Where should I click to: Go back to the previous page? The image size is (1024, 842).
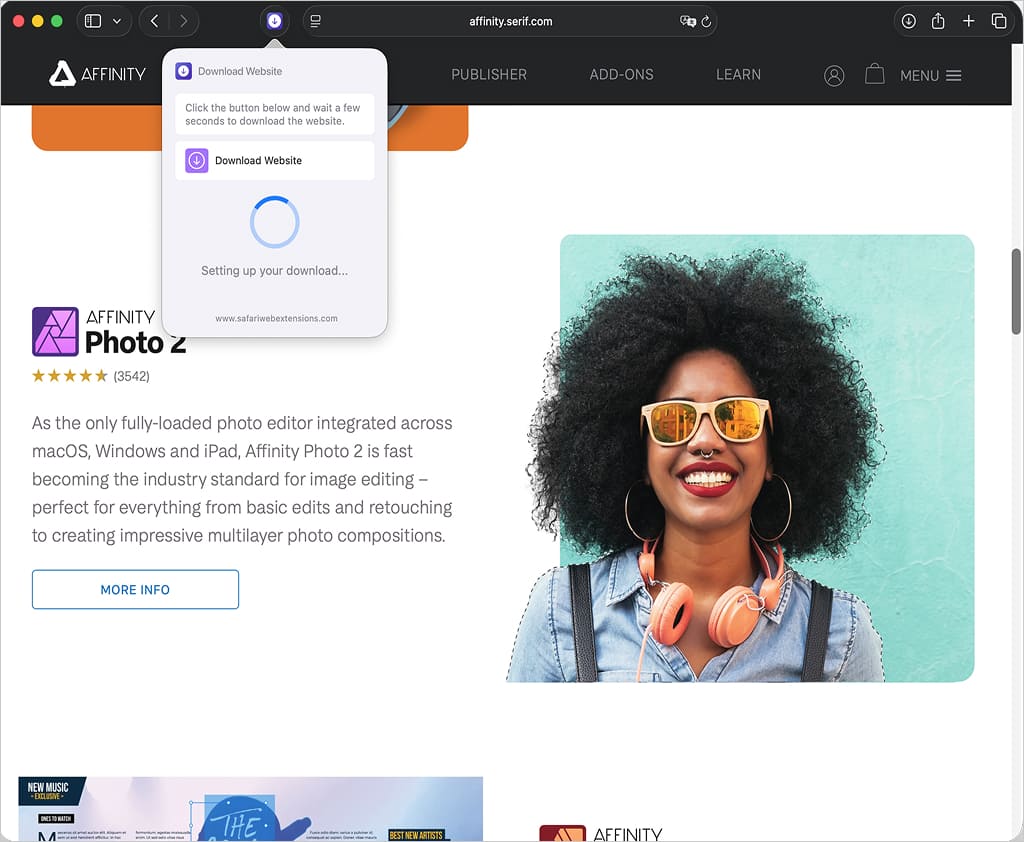point(154,21)
